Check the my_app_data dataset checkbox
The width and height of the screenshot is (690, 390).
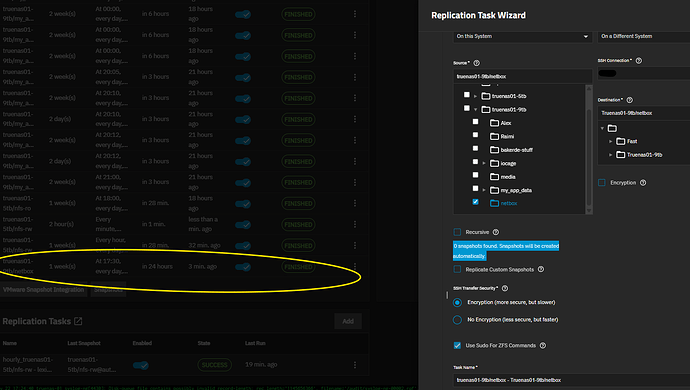point(475,188)
